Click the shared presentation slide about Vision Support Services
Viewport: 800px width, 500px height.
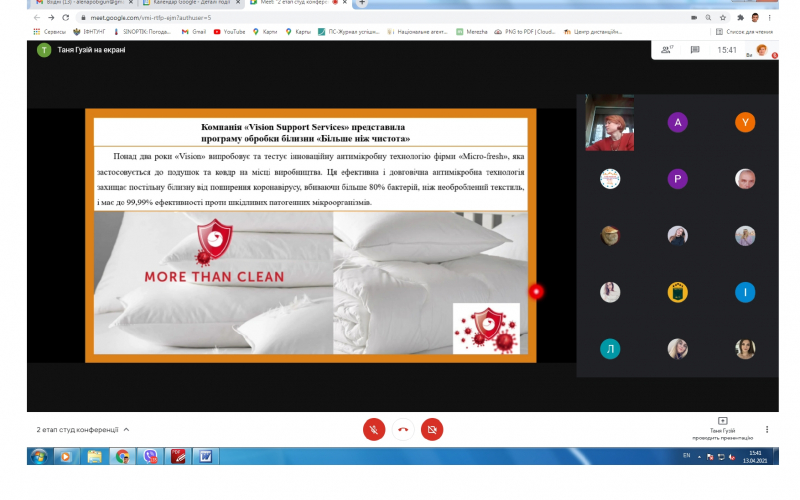pyautogui.click(x=310, y=235)
